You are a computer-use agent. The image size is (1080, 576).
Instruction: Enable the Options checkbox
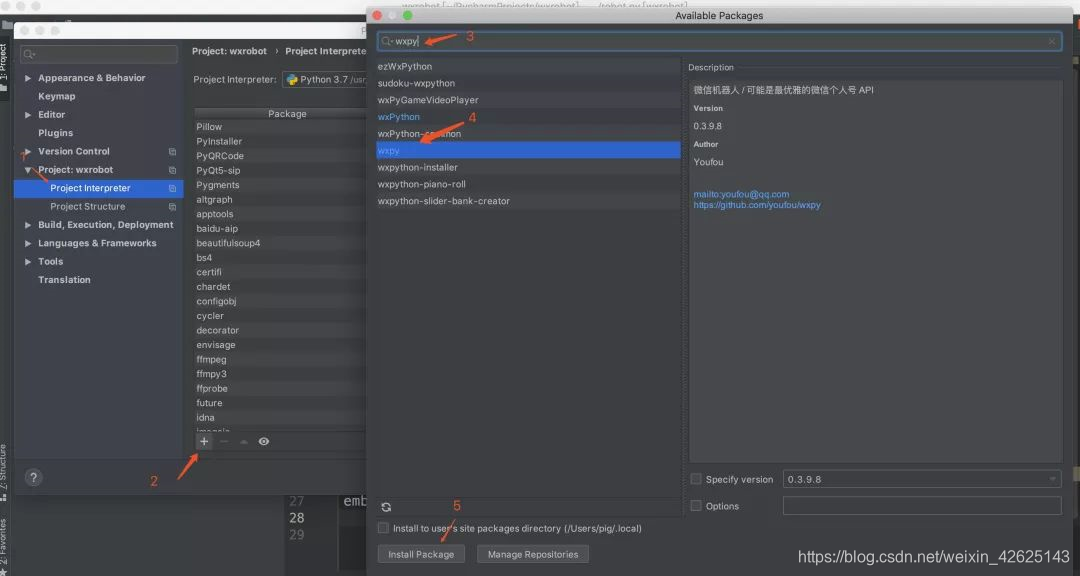click(696, 506)
